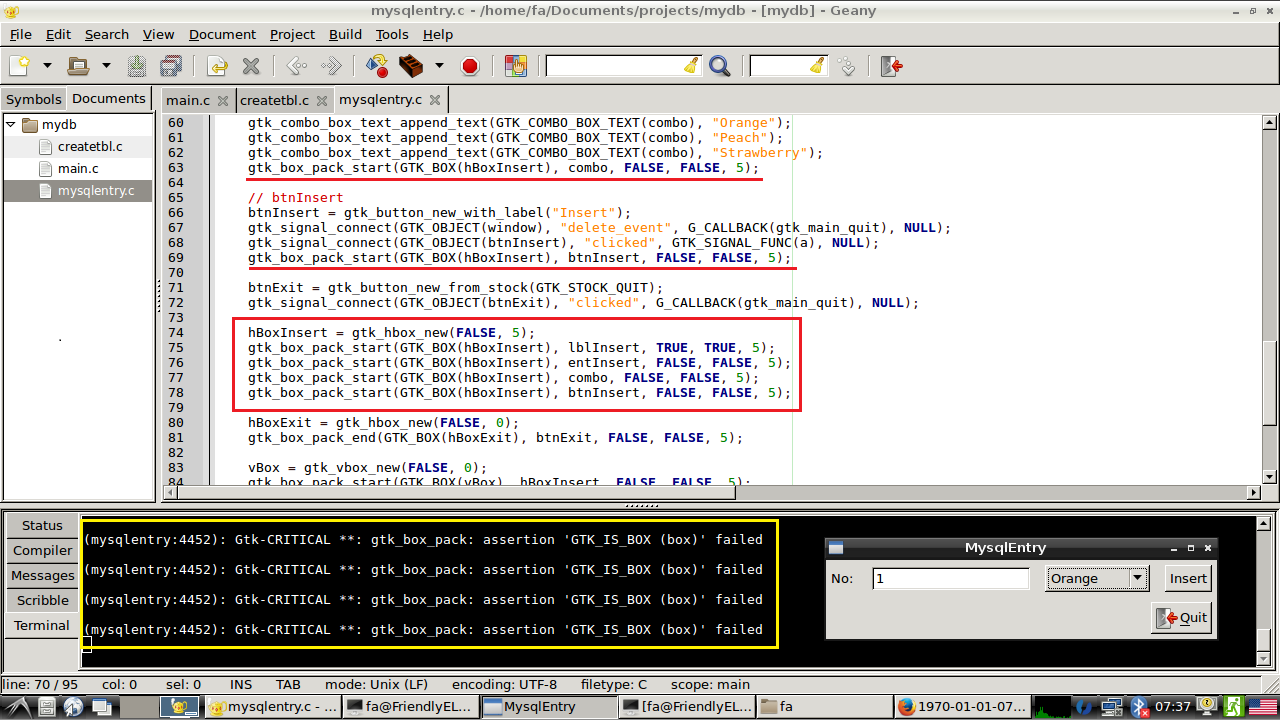Navigate forward to next location
This screenshot has height=720, width=1280.
pos(331,66)
